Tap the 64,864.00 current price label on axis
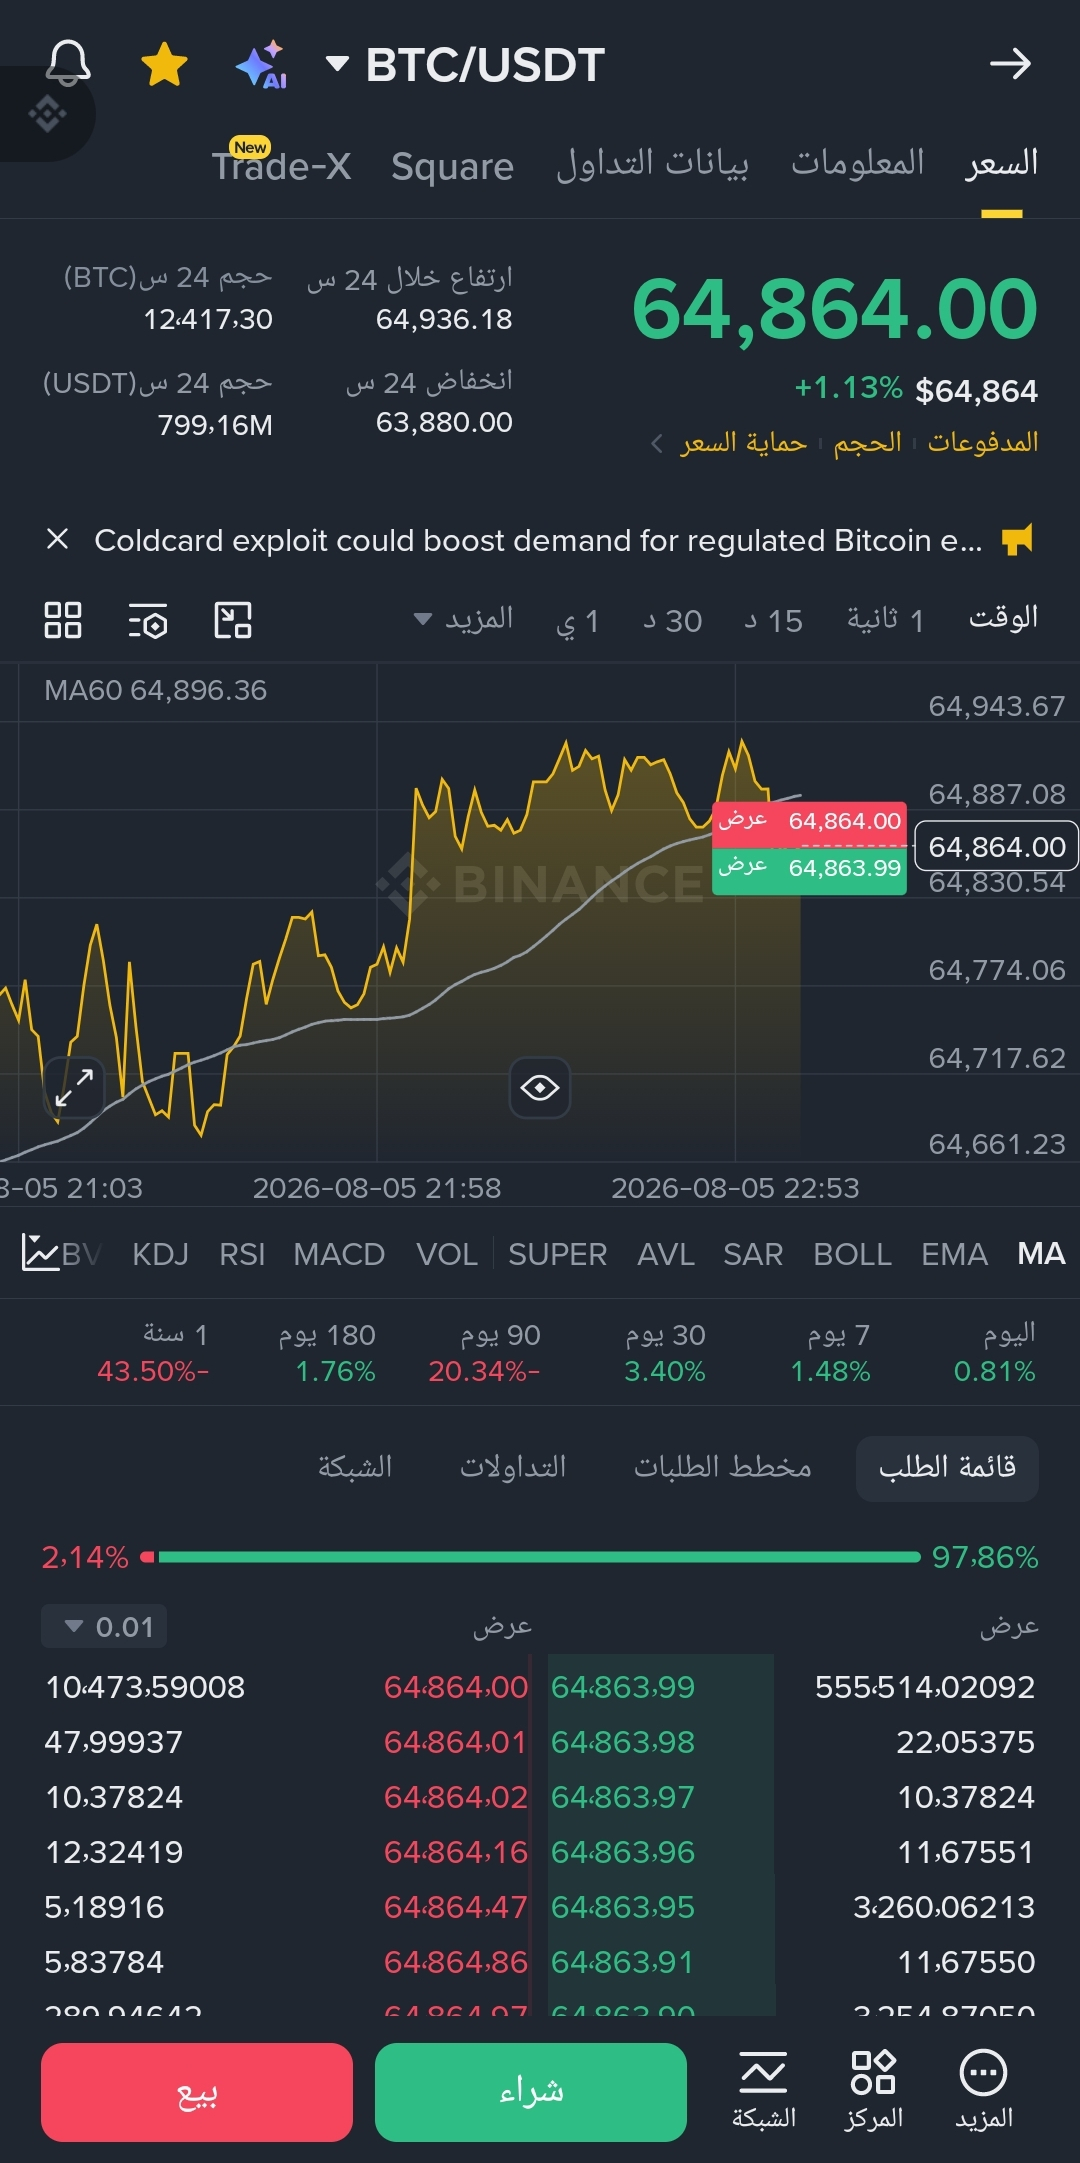The image size is (1080, 2163). coord(996,847)
